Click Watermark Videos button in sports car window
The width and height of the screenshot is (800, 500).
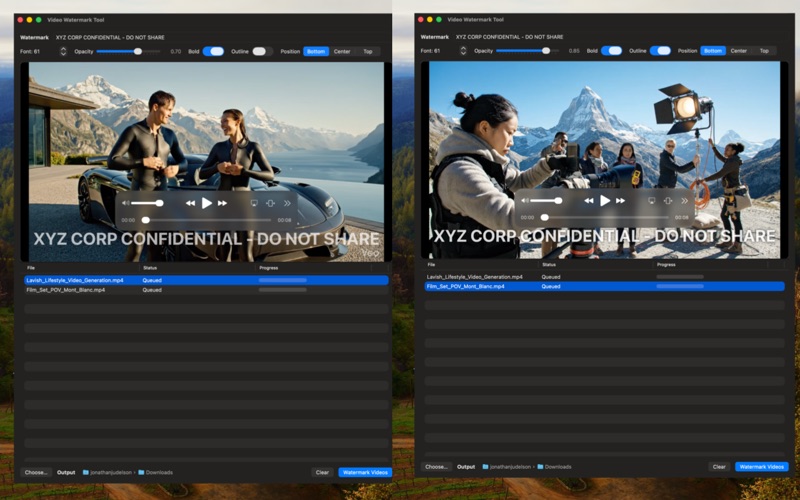(365, 472)
